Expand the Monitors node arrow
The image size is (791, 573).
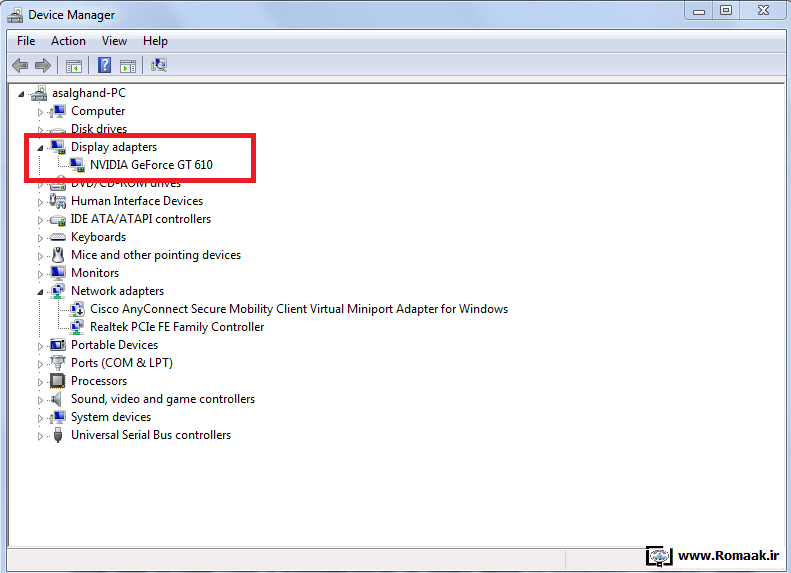40,274
